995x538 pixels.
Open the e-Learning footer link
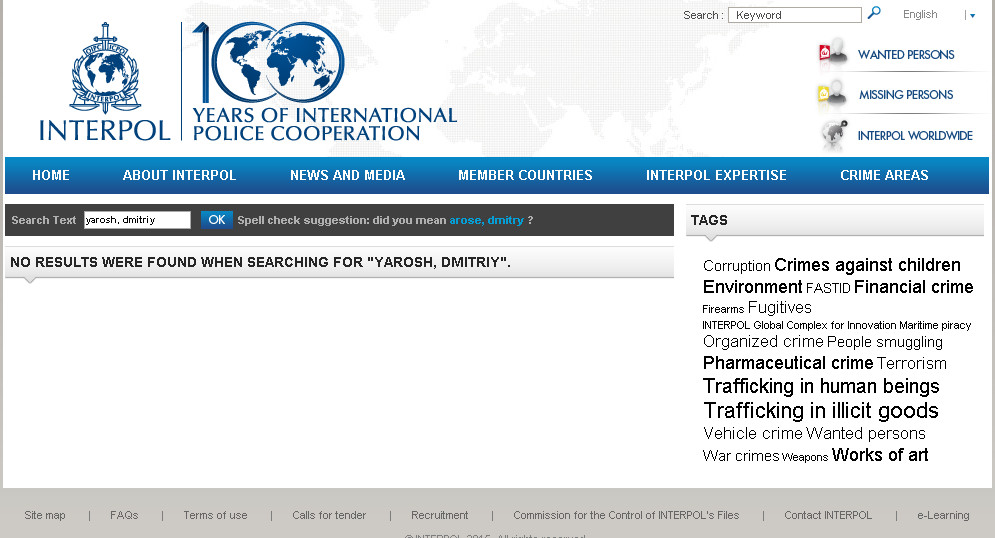click(x=943, y=515)
